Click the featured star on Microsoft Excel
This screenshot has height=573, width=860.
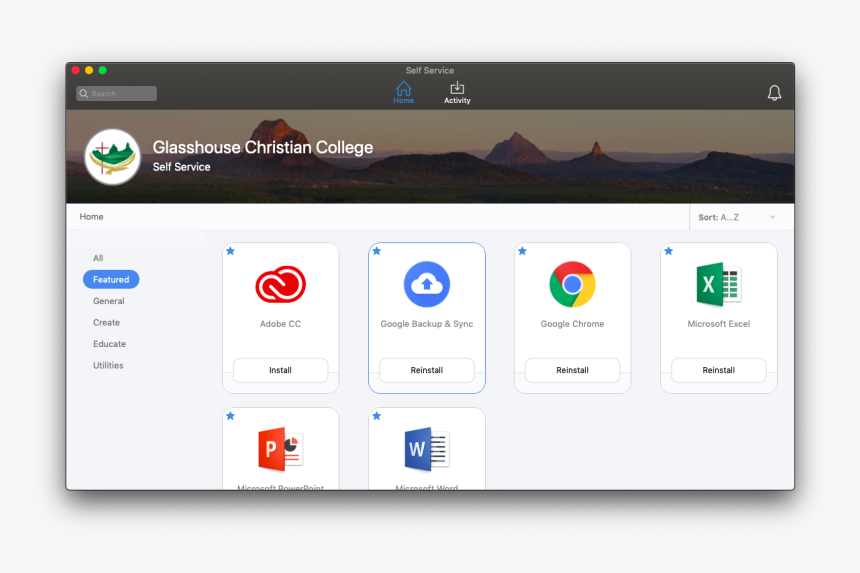point(669,251)
